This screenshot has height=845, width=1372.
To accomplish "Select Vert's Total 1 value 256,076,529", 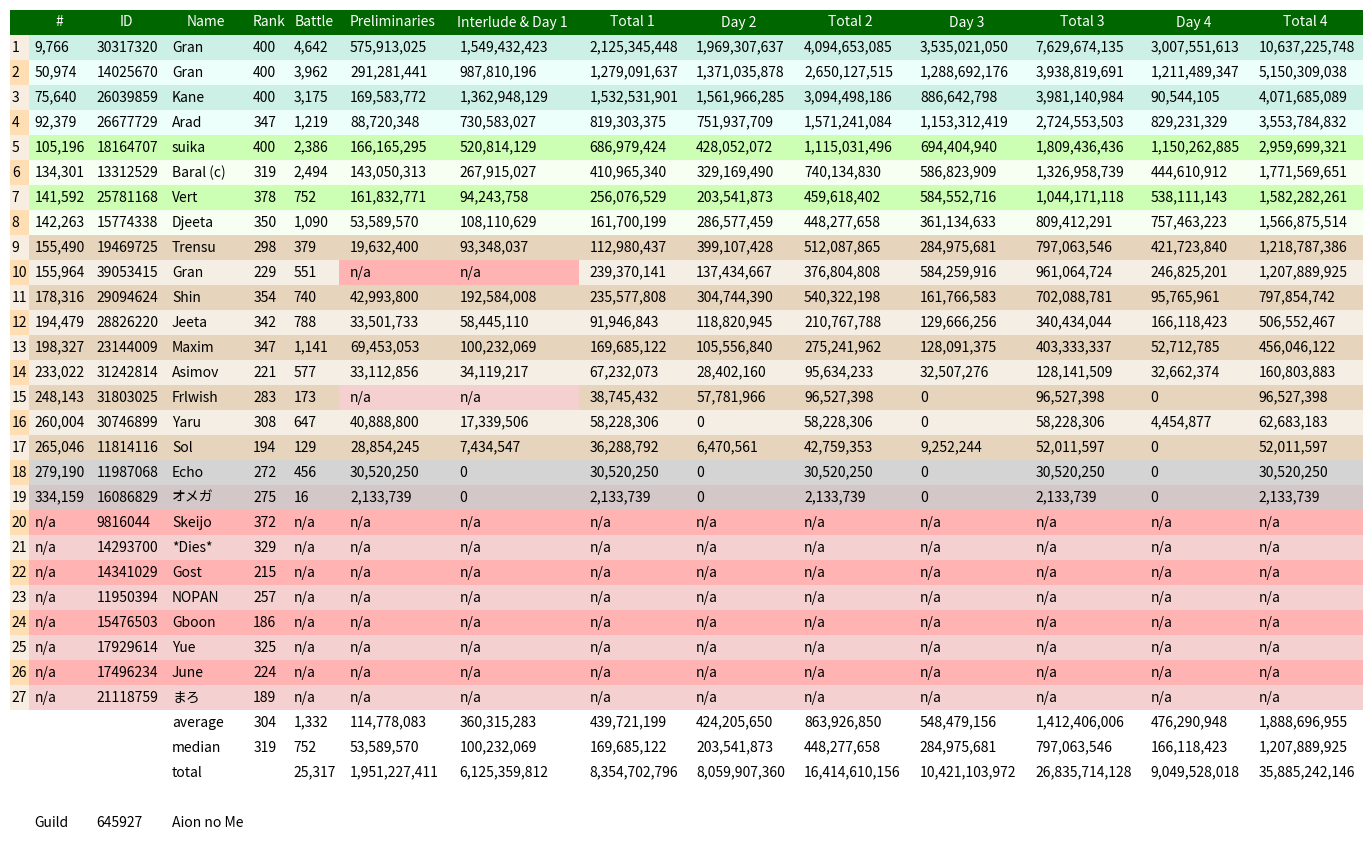I will click(x=628, y=197).
